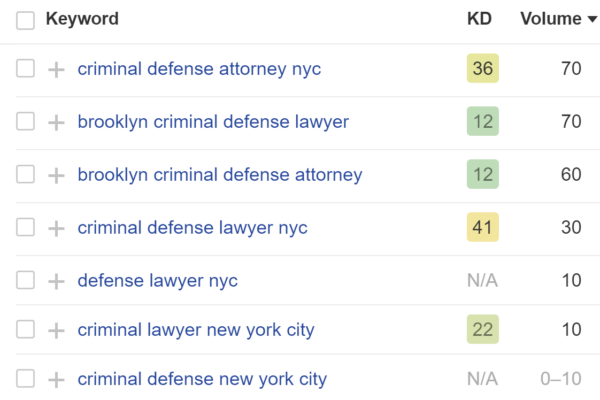This screenshot has height=400, width=600.
Task: Click the yellow KD 36 badge
Action: [482, 70]
